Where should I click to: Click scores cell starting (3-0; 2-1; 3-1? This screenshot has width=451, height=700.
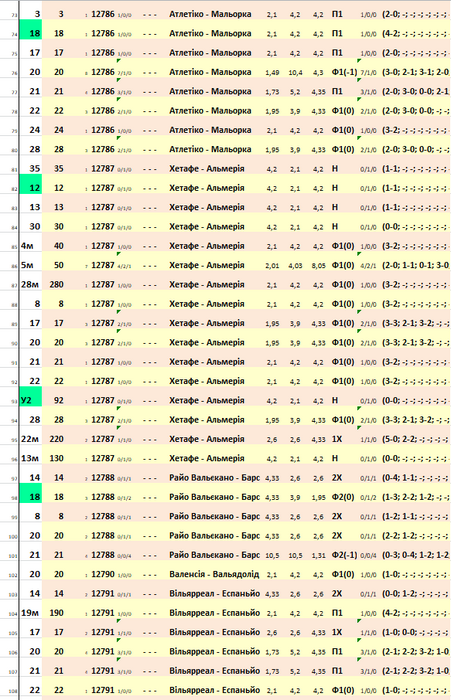[x=415, y=72]
